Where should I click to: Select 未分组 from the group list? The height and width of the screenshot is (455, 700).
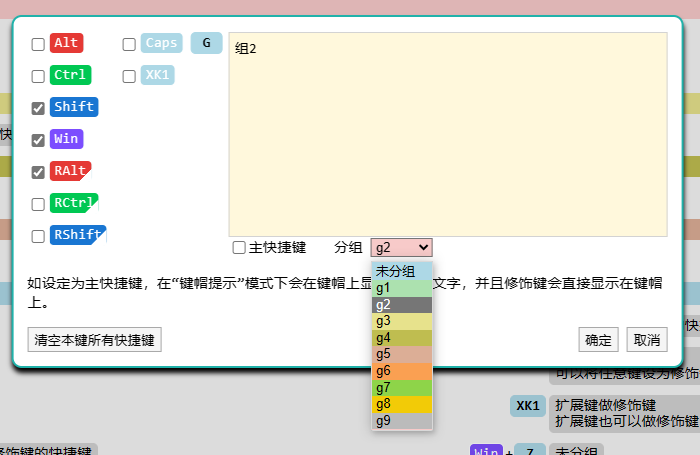pyautogui.click(x=401, y=271)
